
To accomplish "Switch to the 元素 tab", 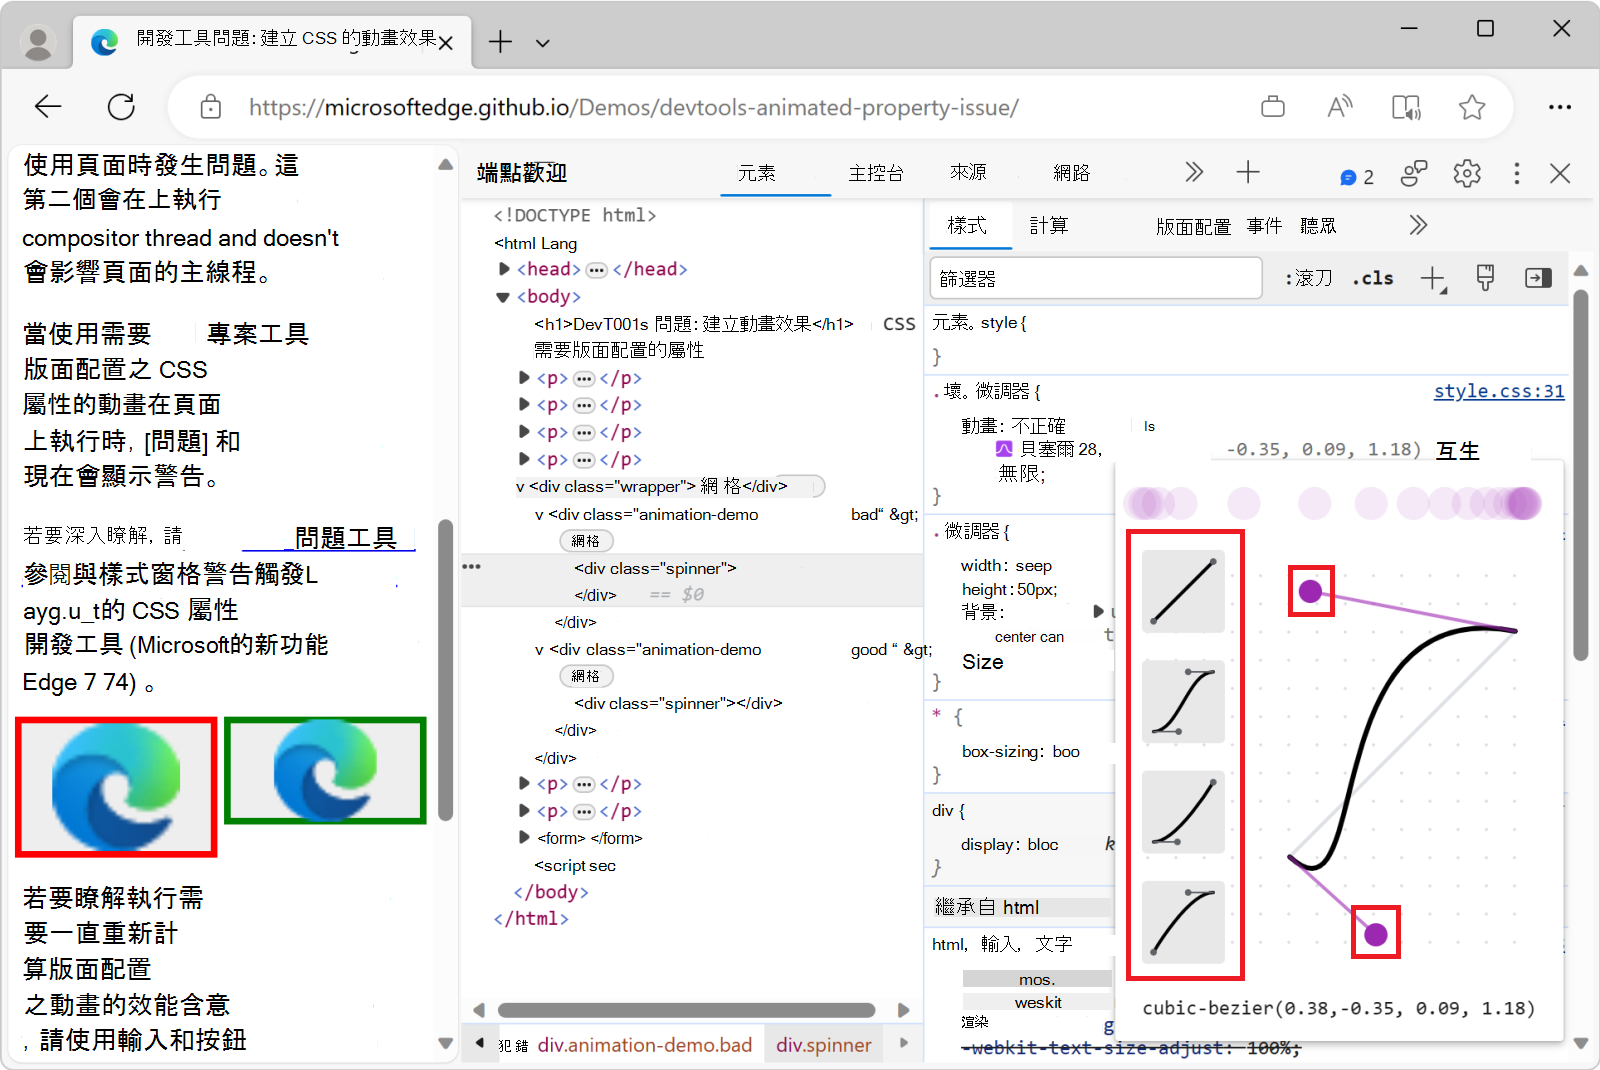I will coord(757,173).
